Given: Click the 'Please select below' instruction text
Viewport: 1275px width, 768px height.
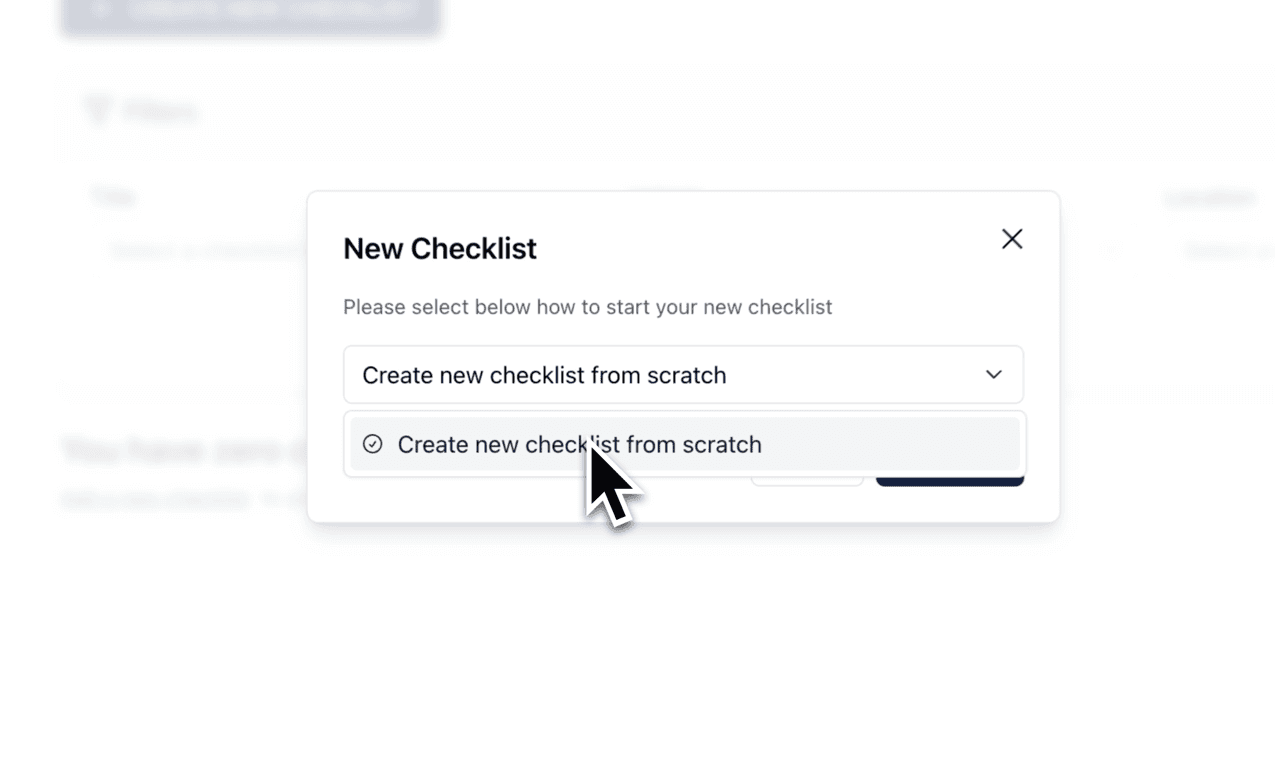Looking at the screenshot, I should (x=587, y=307).
